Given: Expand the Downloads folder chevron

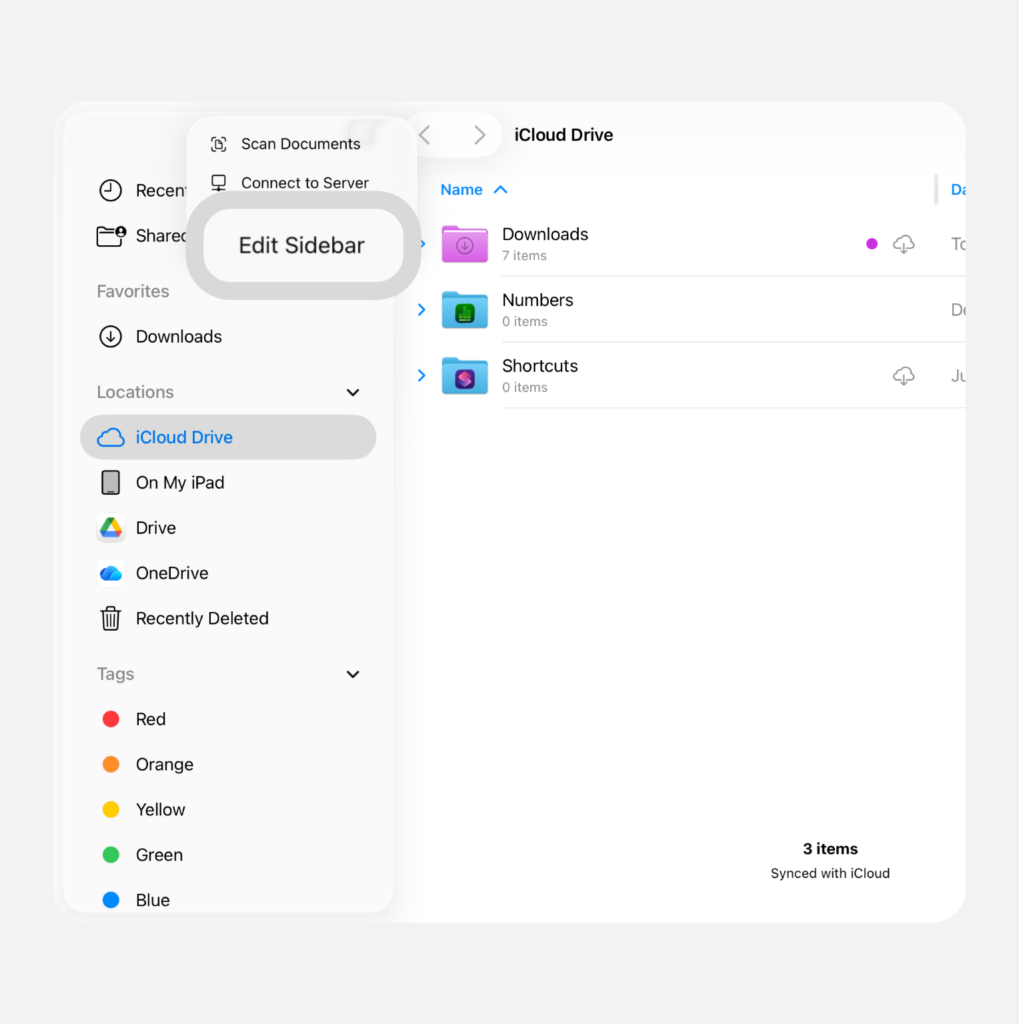Looking at the screenshot, I should (420, 243).
